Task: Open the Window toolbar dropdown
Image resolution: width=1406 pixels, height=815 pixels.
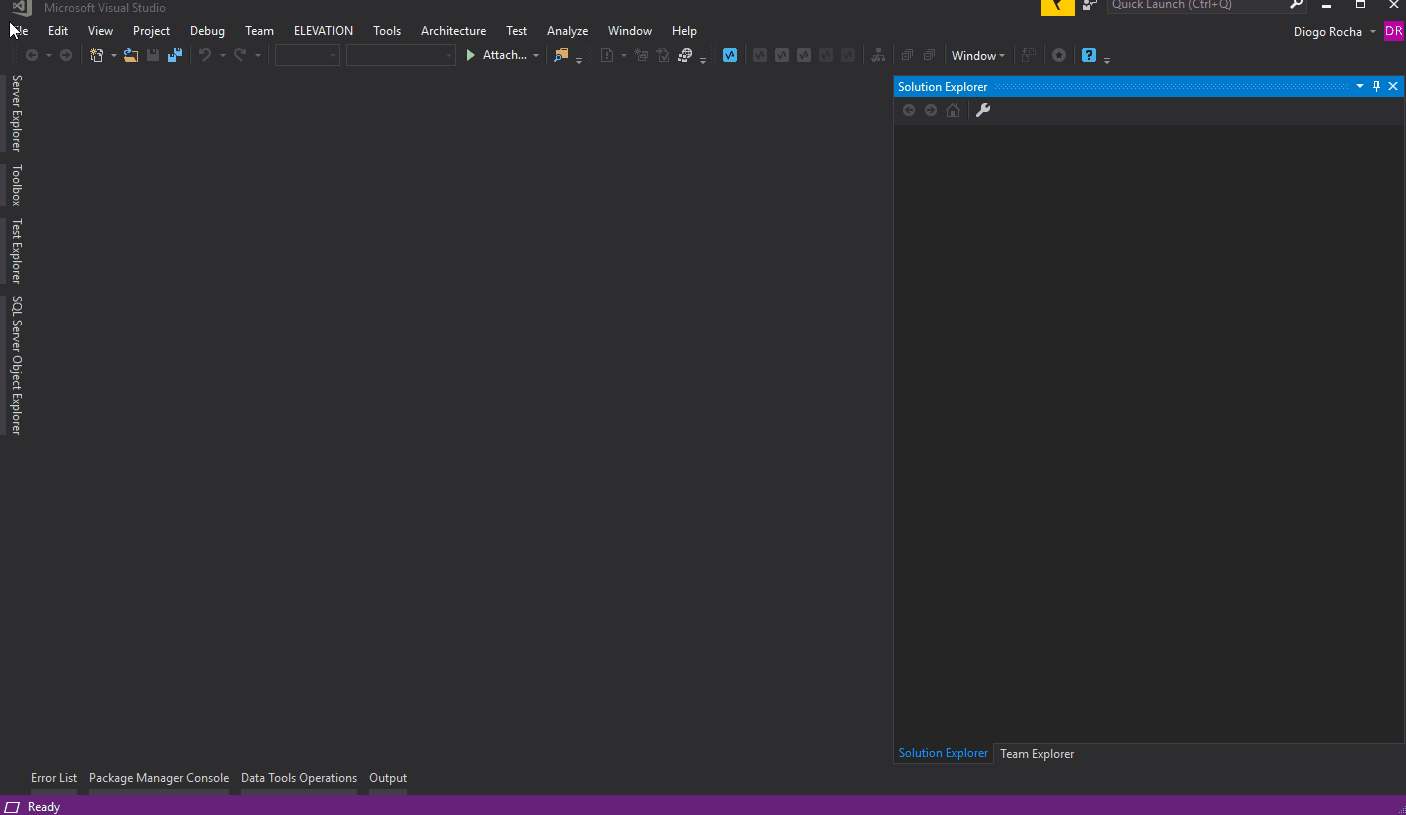Action: [978, 56]
